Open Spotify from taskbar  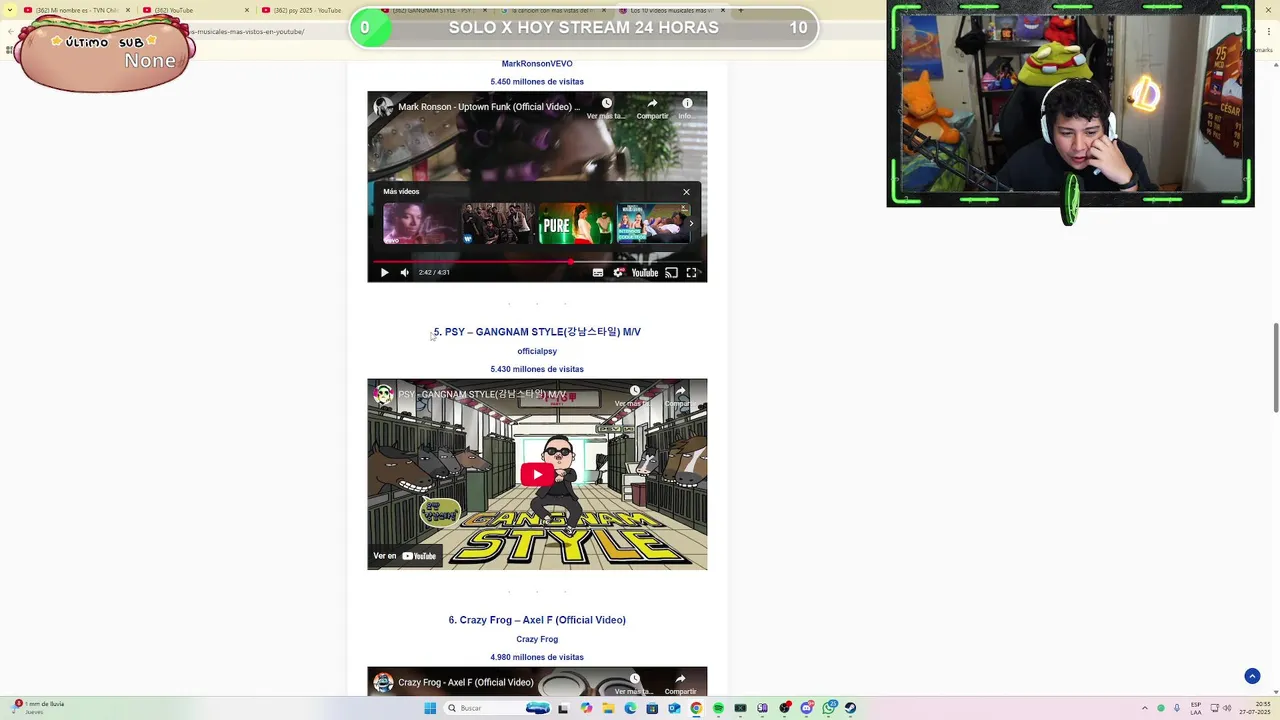click(718, 708)
